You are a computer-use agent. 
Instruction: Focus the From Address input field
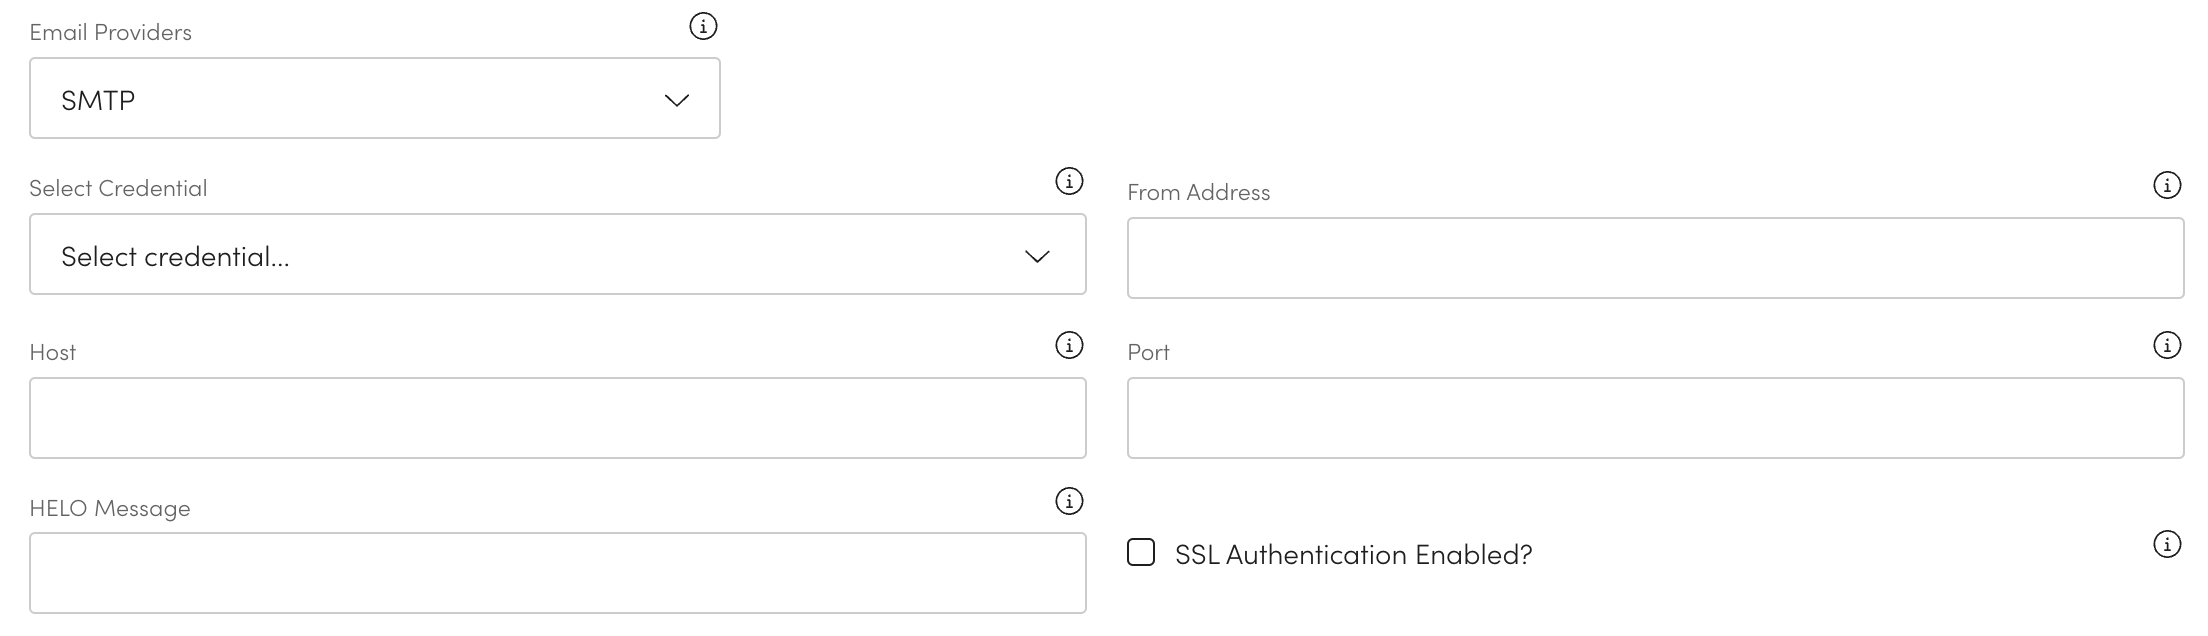point(1655,258)
